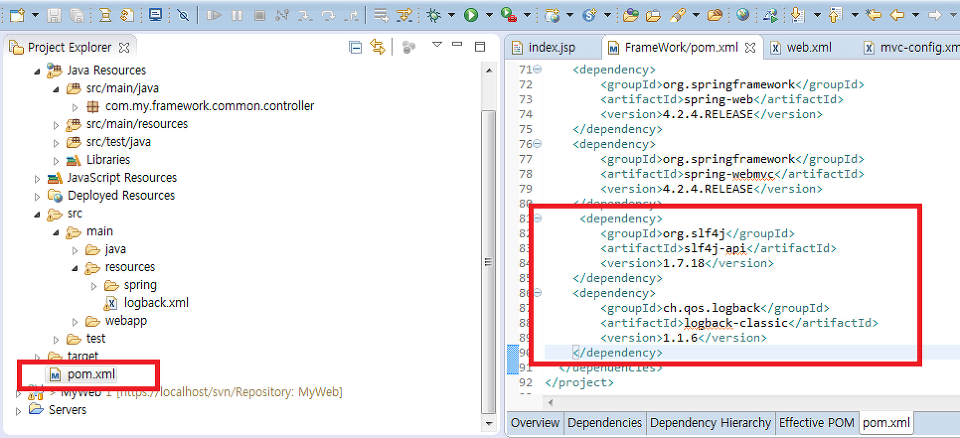The height and width of the screenshot is (438, 960).
Task: Toggle Link with Editor in Project Explorer
Action: [x=378, y=47]
